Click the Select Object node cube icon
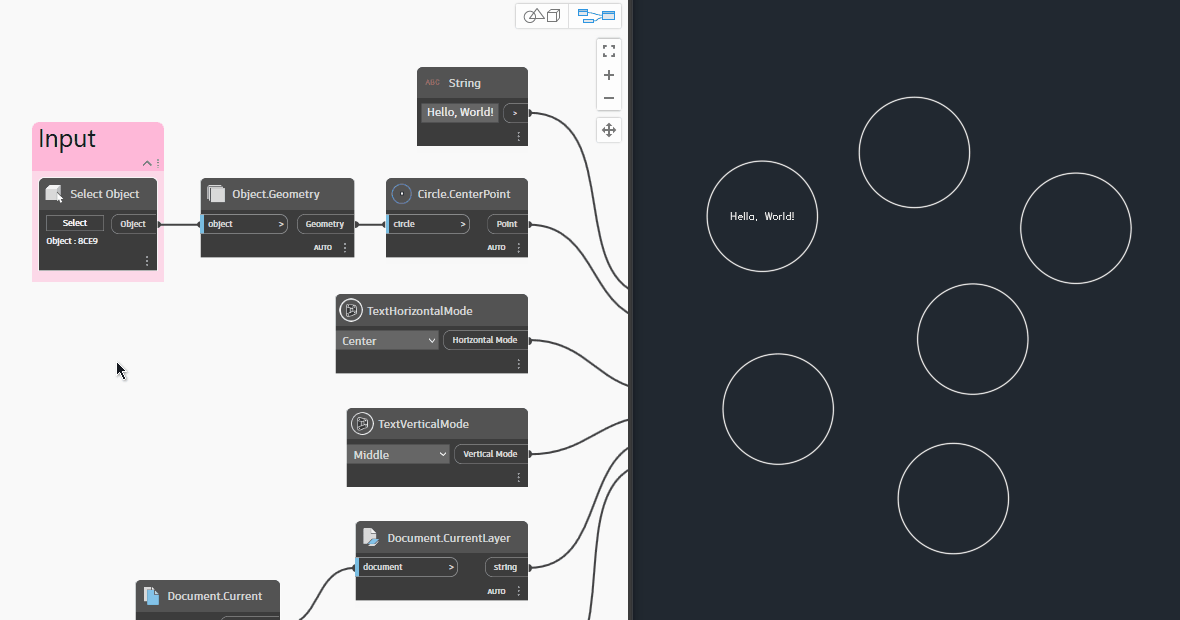Image resolution: width=1180 pixels, height=620 pixels. click(55, 194)
